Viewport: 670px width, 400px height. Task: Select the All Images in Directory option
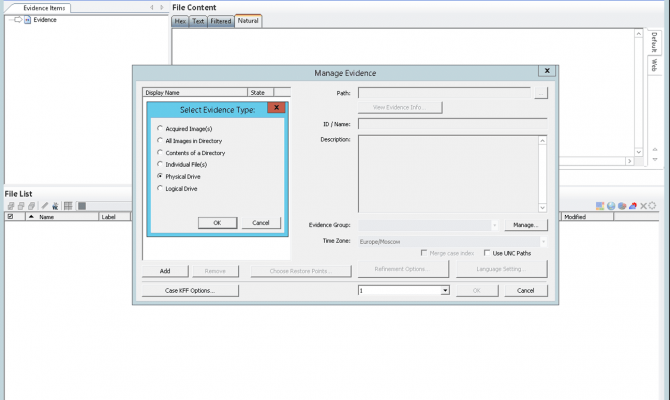point(160,140)
